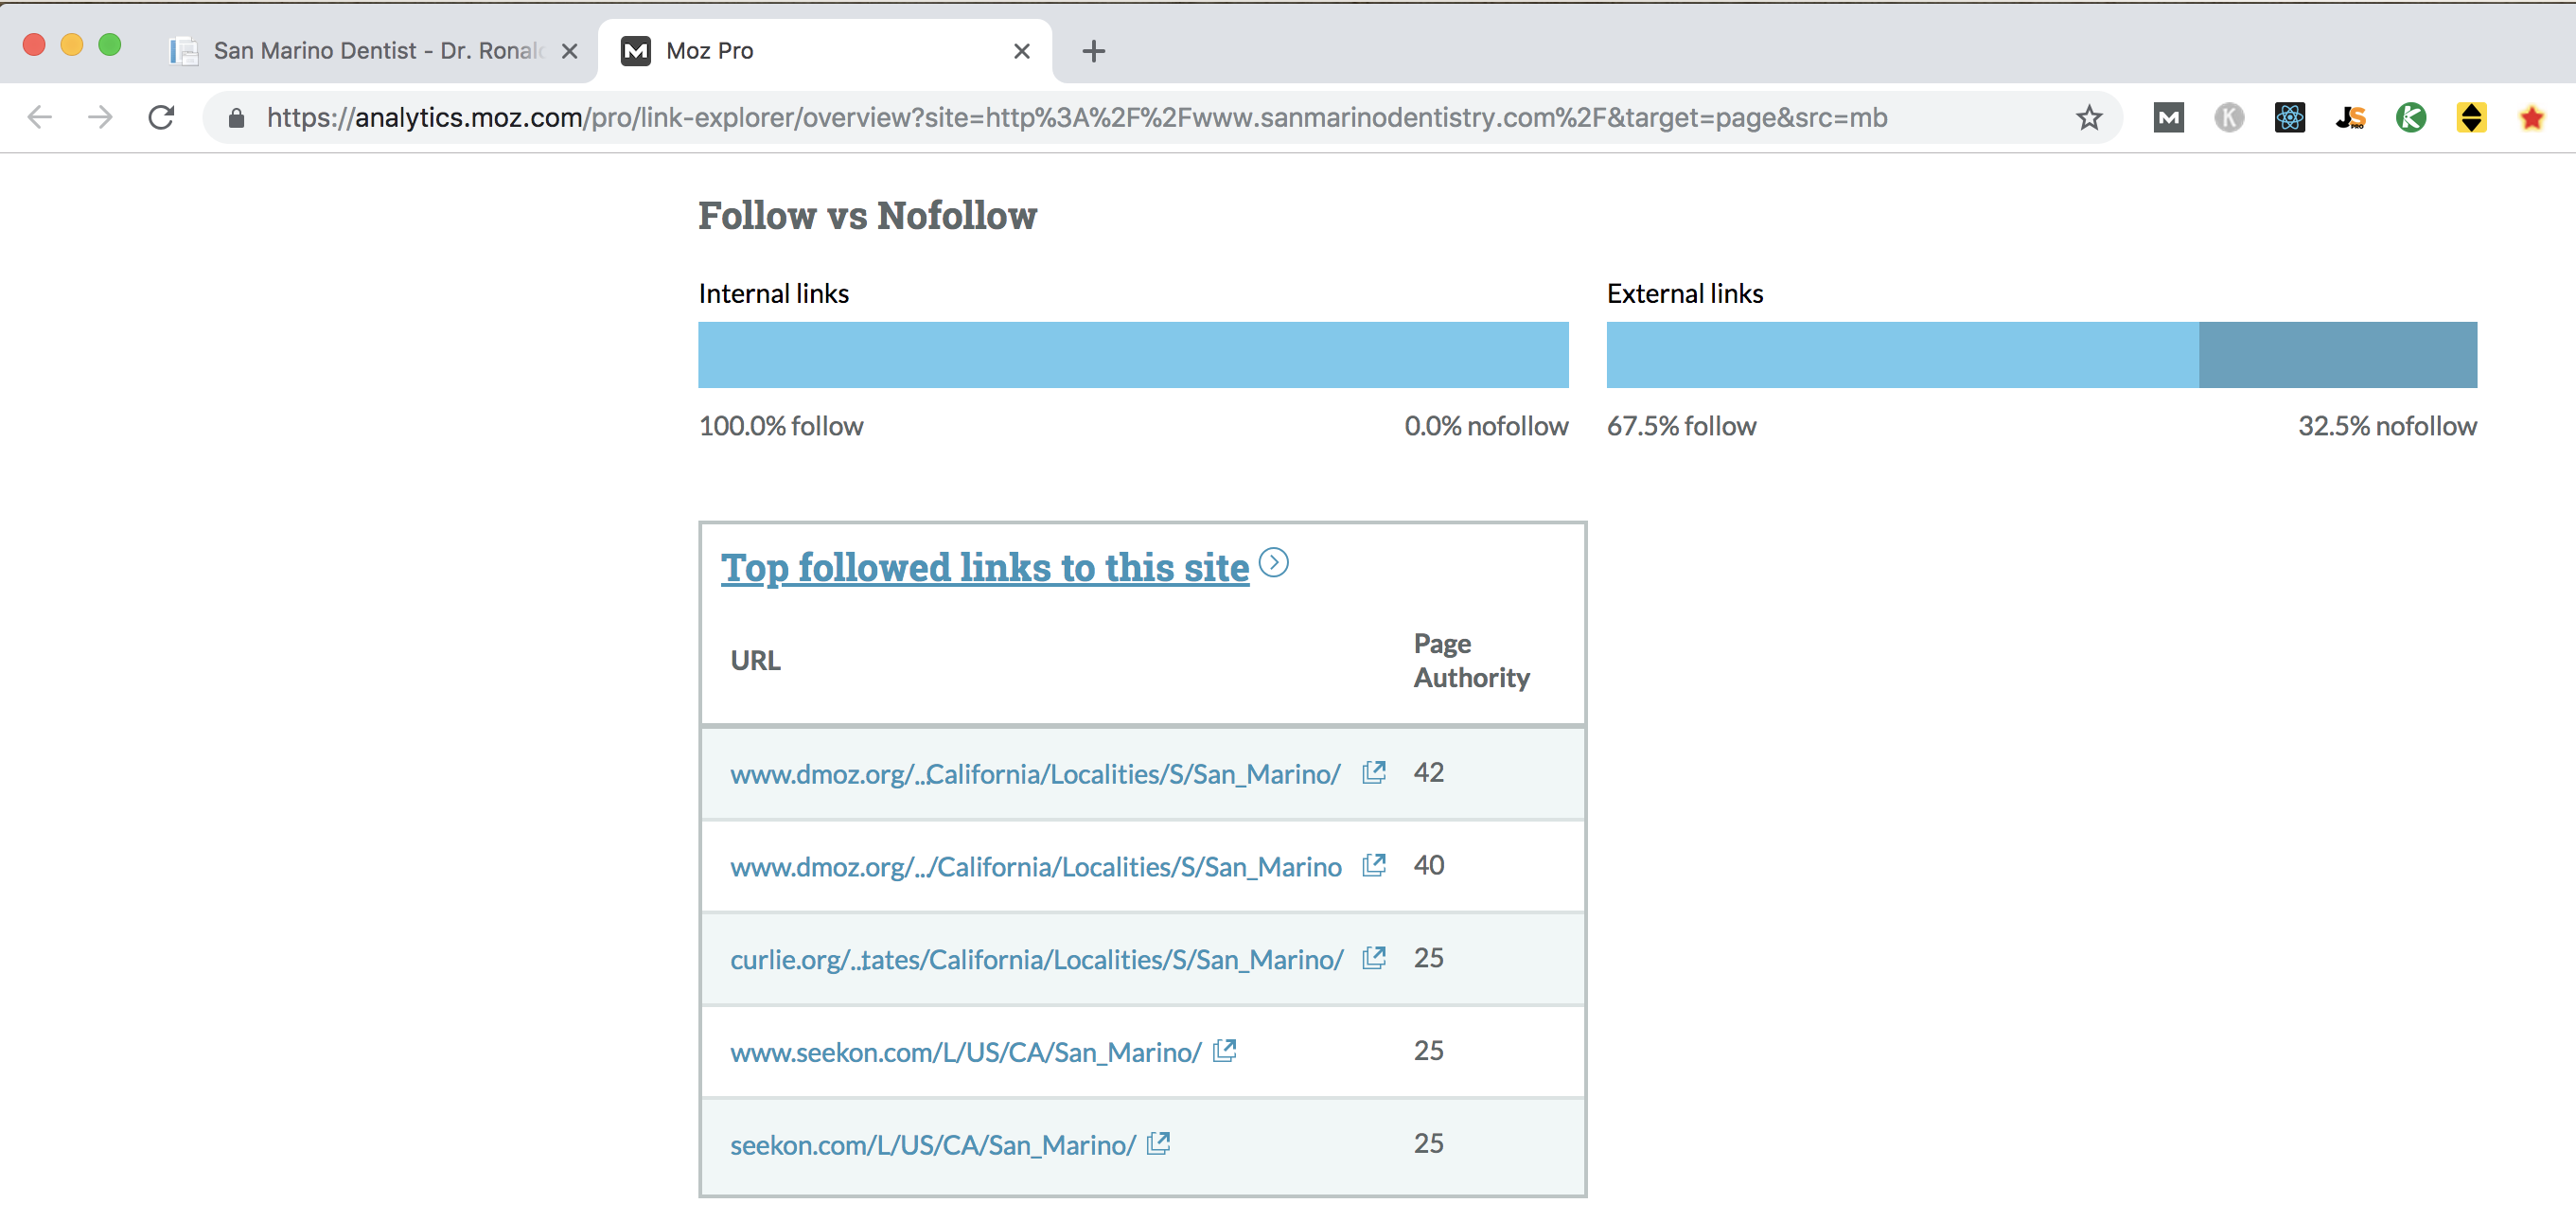
Task: Open a new browser tab
Action: pyautogui.click(x=1094, y=51)
